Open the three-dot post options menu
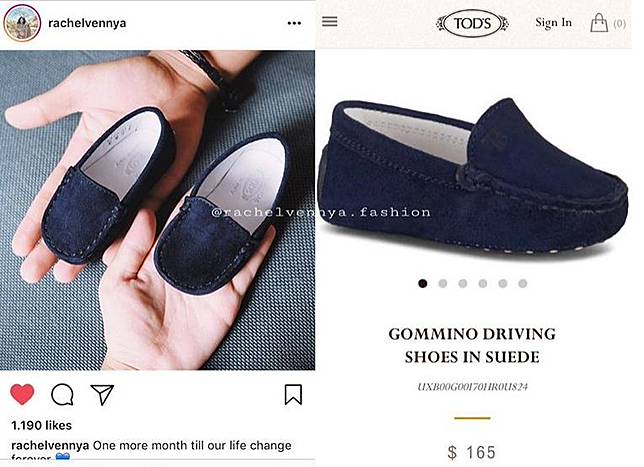Viewport: 644px width, 467px height. (293, 23)
